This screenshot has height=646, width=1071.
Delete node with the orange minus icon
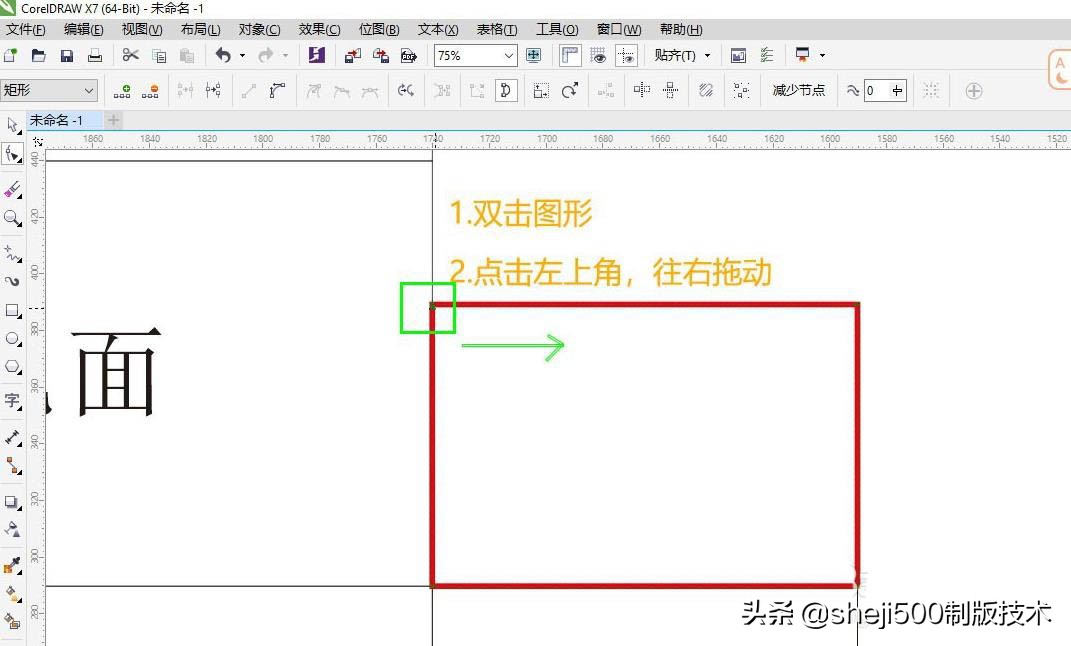(150, 91)
